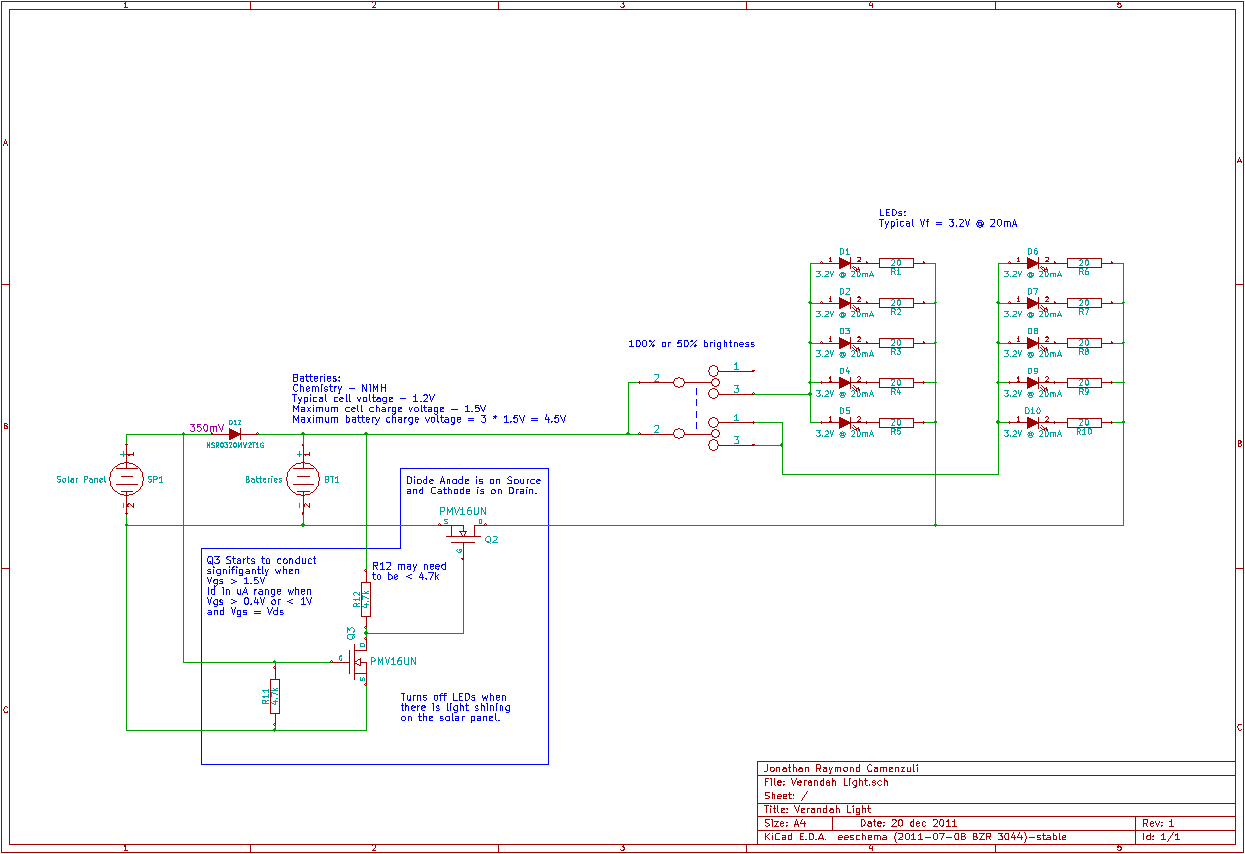Click the R1 resistor next to D1

click(x=896, y=263)
